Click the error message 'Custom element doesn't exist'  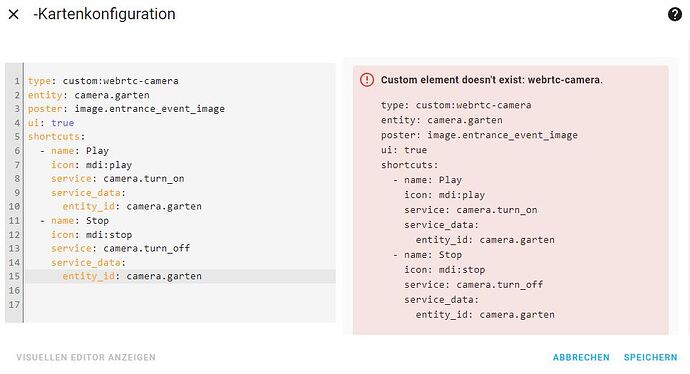[492, 80]
